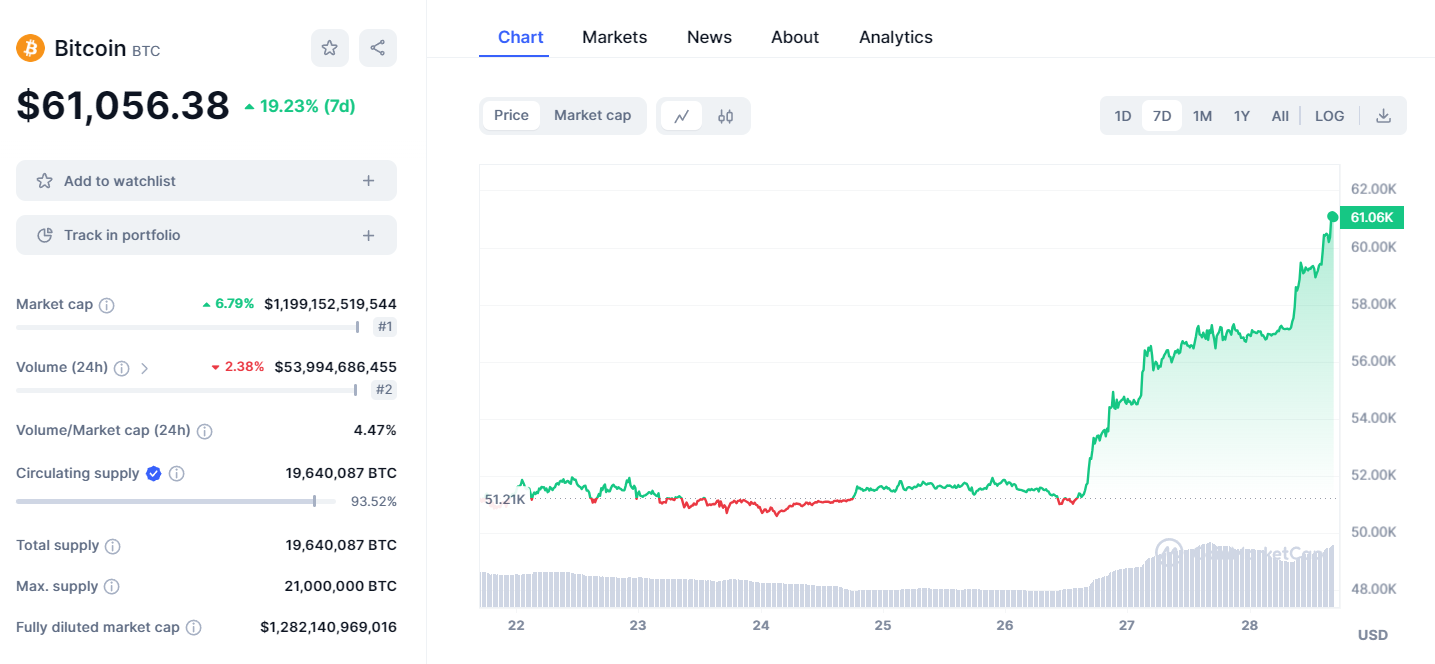1435x664 pixels.
Task: Click the Circulating supply progress bar
Action: (176, 501)
